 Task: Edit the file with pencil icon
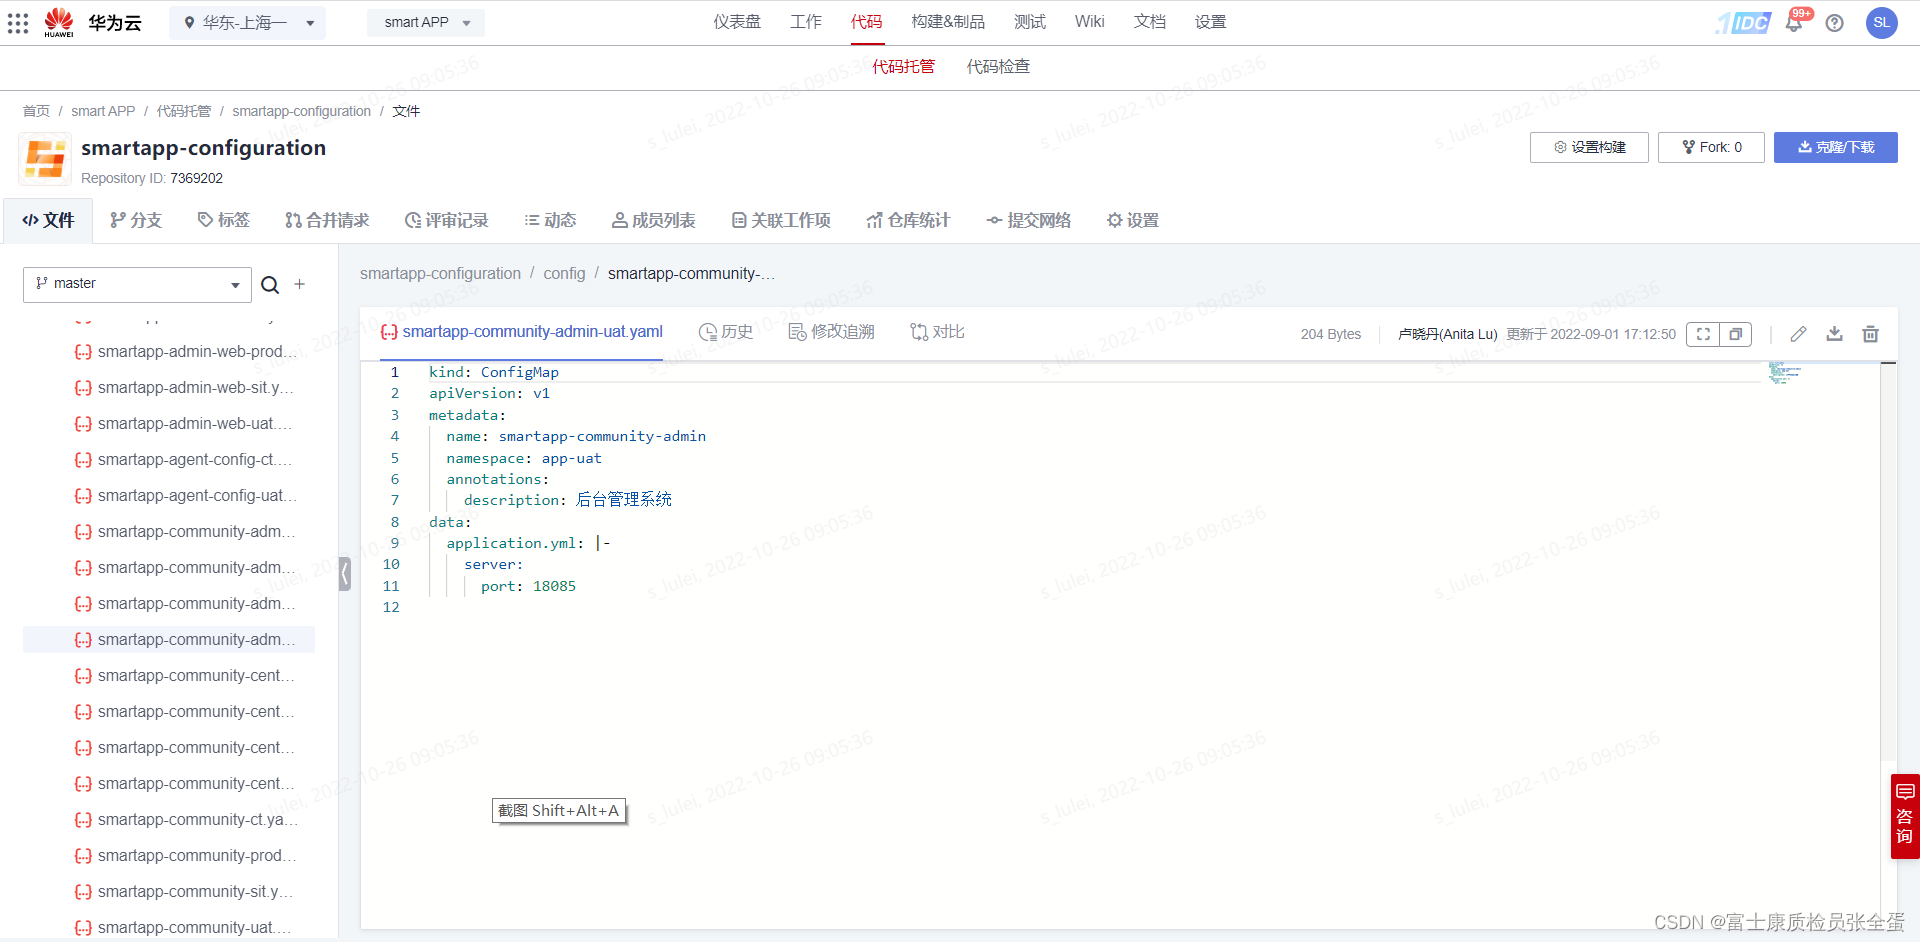click(1798, 334)
